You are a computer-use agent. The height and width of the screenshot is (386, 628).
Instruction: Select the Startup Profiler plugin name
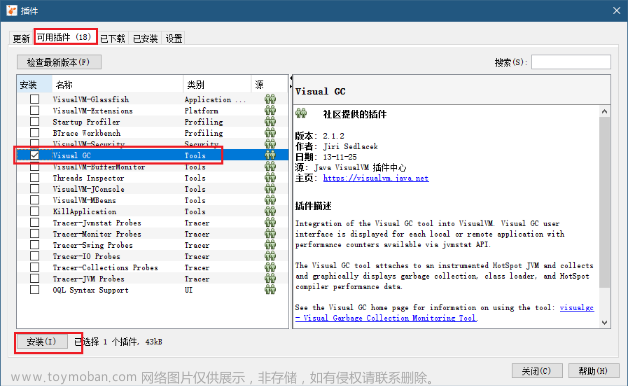(86, 121)
